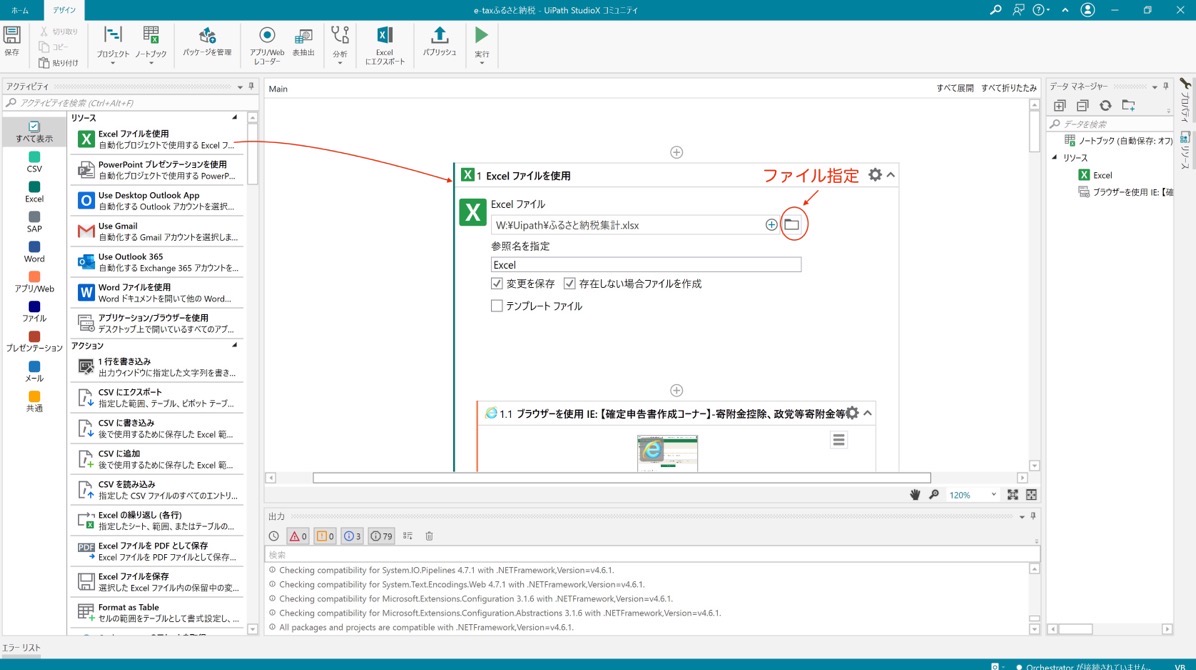
Task: Open the Error List tab
Action: pyautogui.click(x=21, y=647)
